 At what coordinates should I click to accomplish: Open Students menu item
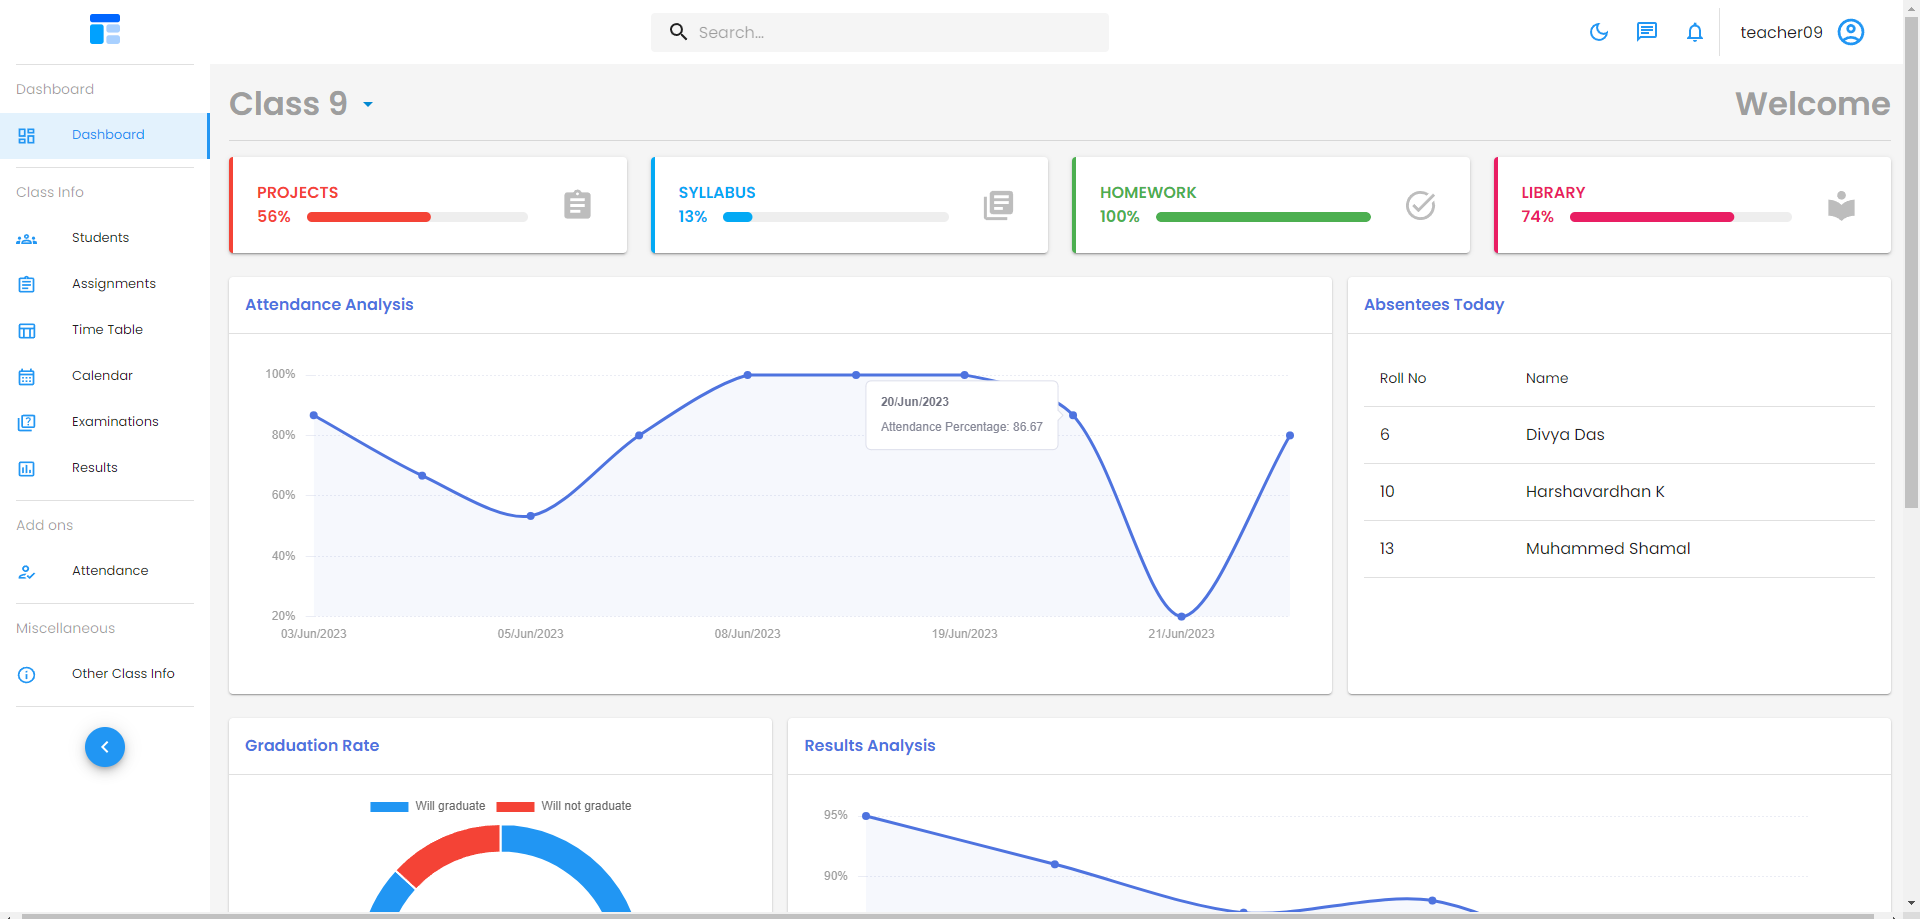click(104, 238)
